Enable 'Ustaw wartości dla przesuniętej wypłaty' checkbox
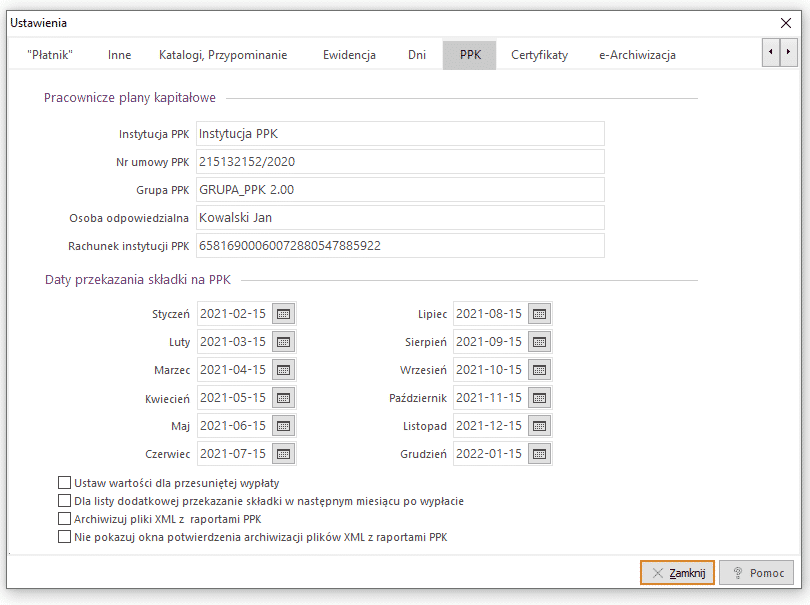Image resolution: width=810 pixels, height=605 pixels. [x=64, y=483]
